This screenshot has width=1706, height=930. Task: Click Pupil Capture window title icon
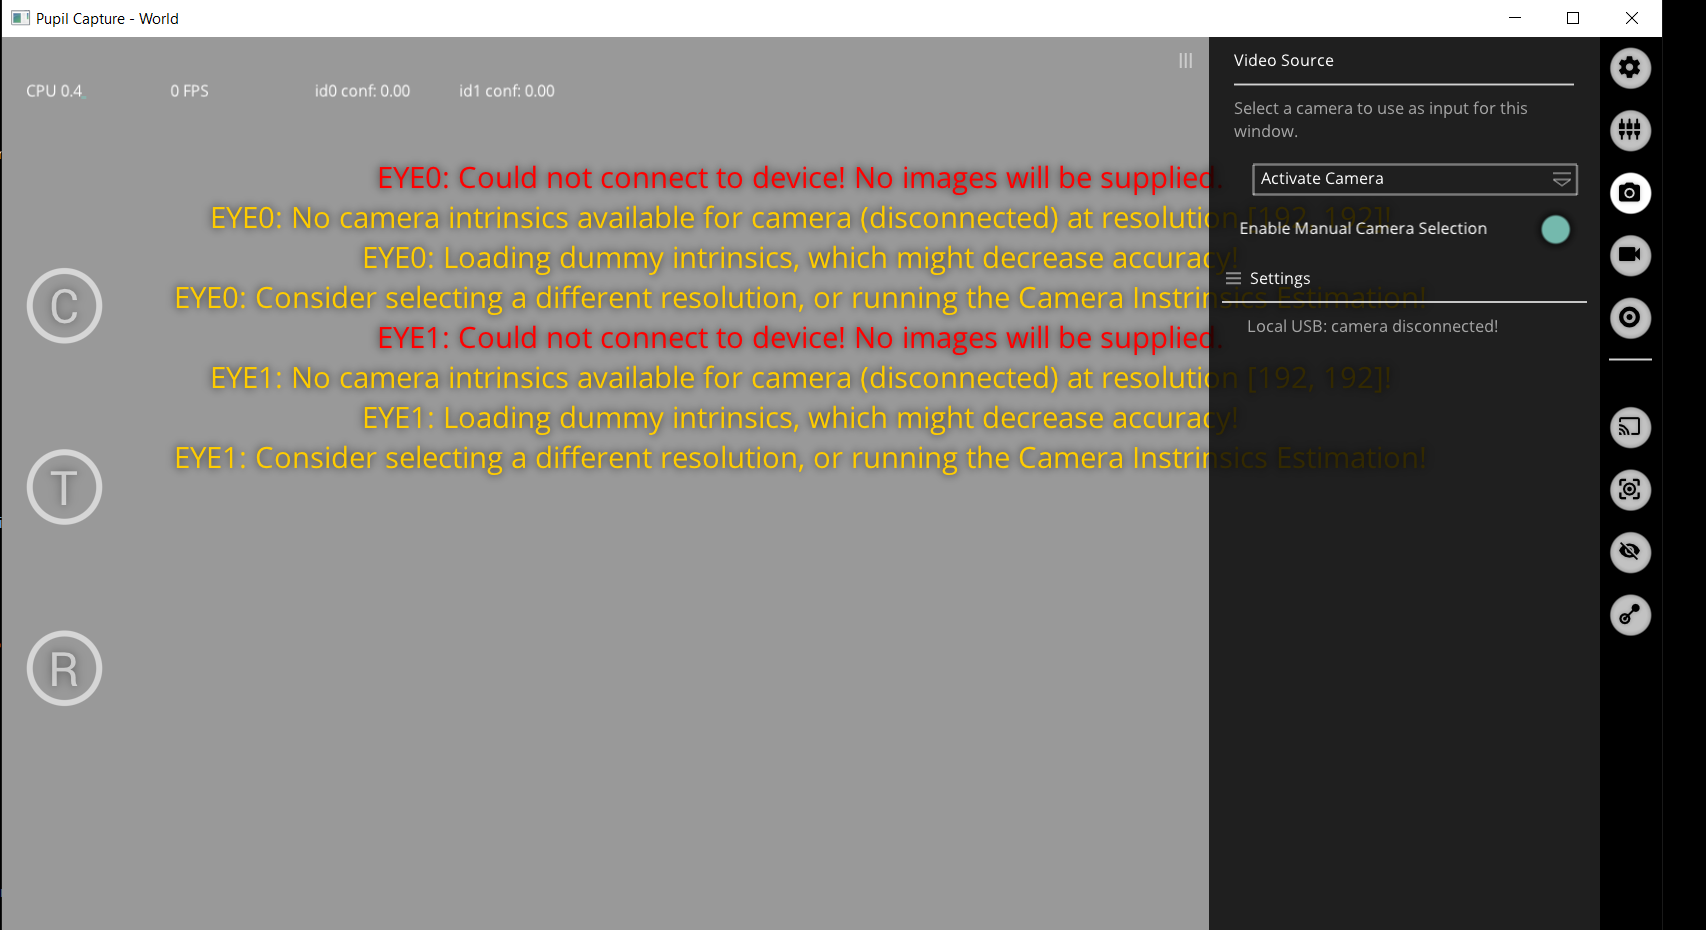pos(20,18)
